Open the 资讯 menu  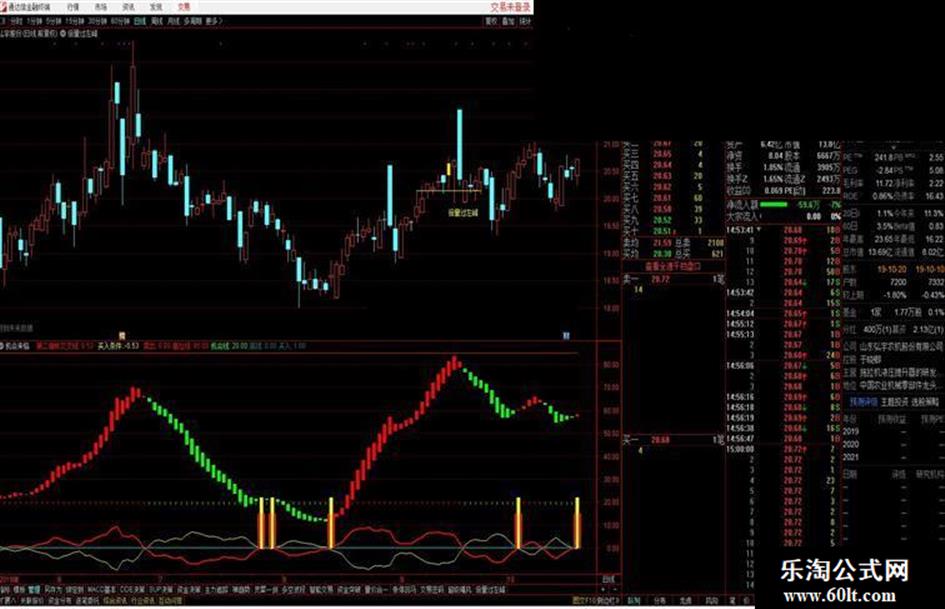click(x=128, y=7)
